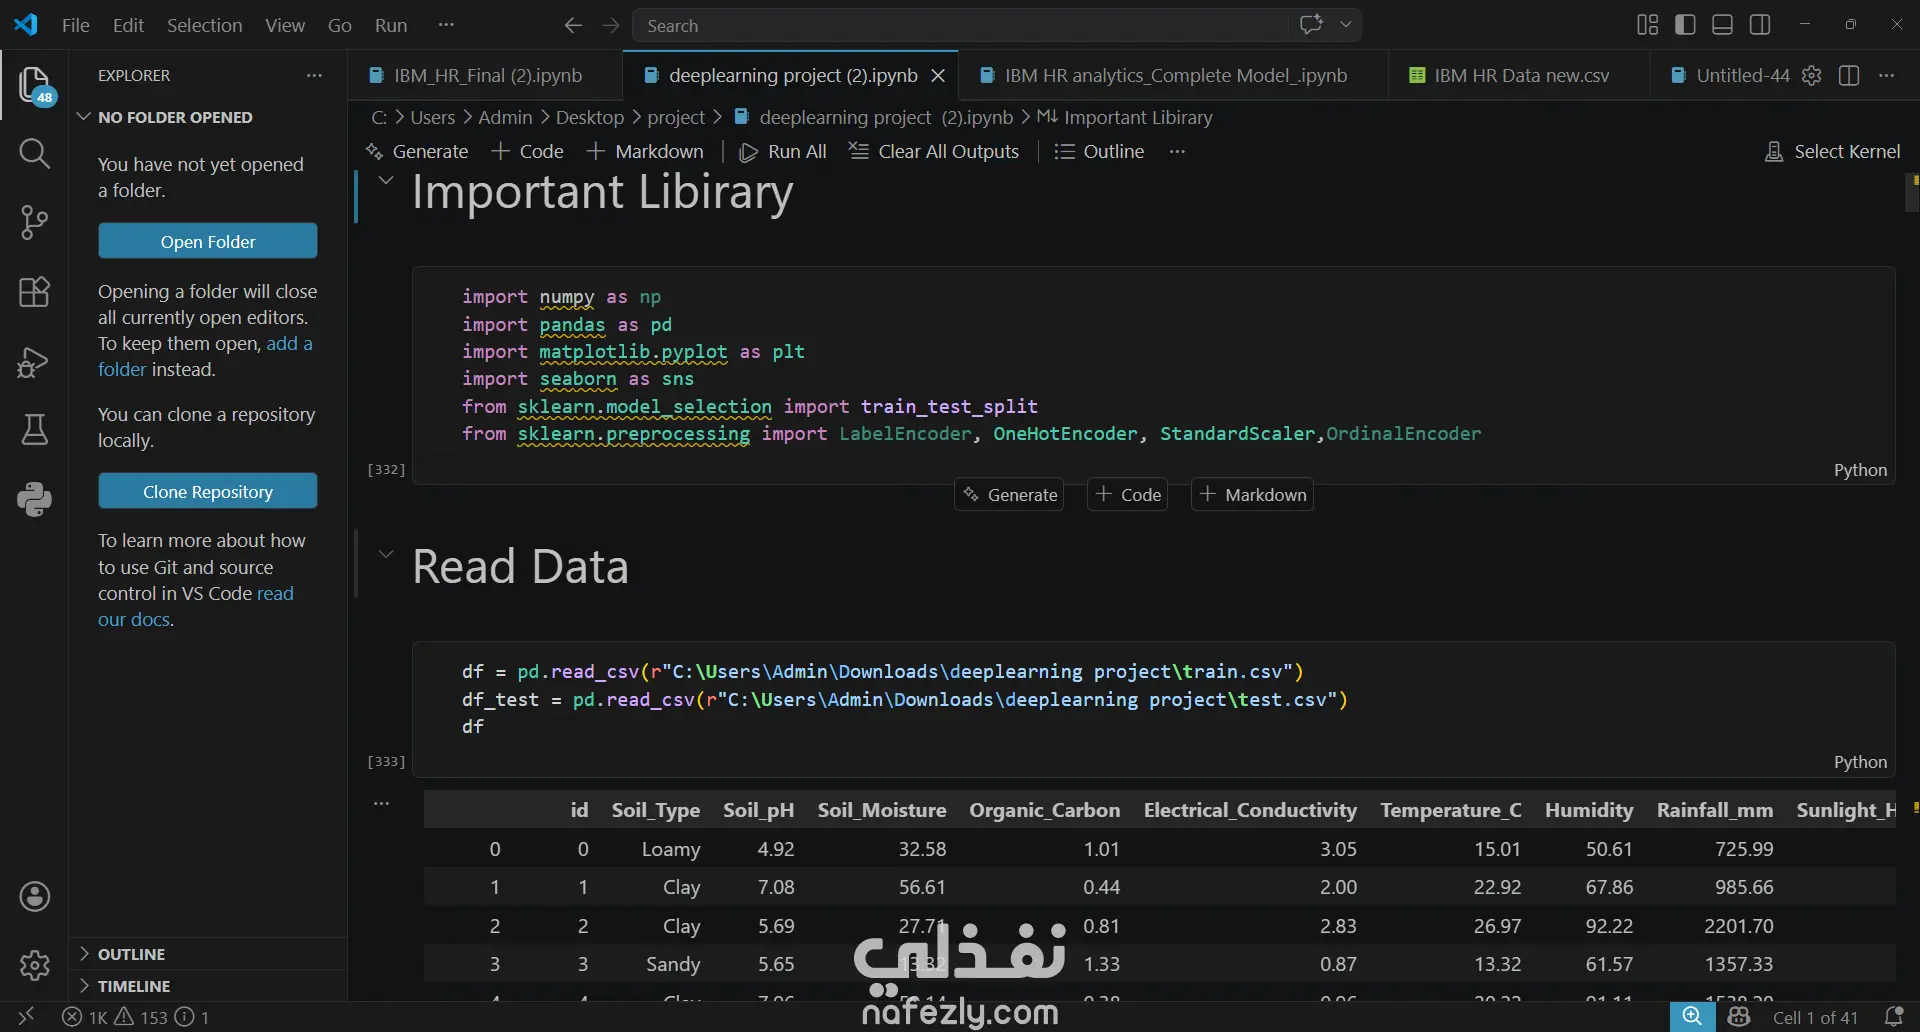Viewport: 1920px width, 1032px height.
Task: Open the notebook toolbar overflow menu
Action: pos(1177,152)
